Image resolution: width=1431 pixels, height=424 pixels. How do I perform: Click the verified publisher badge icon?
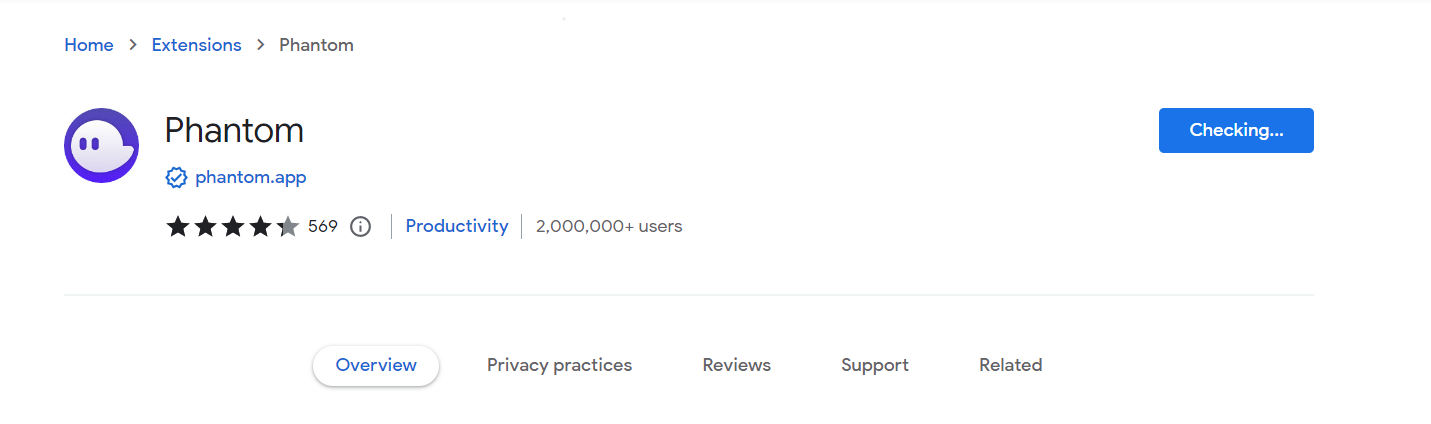pos(176,178)
